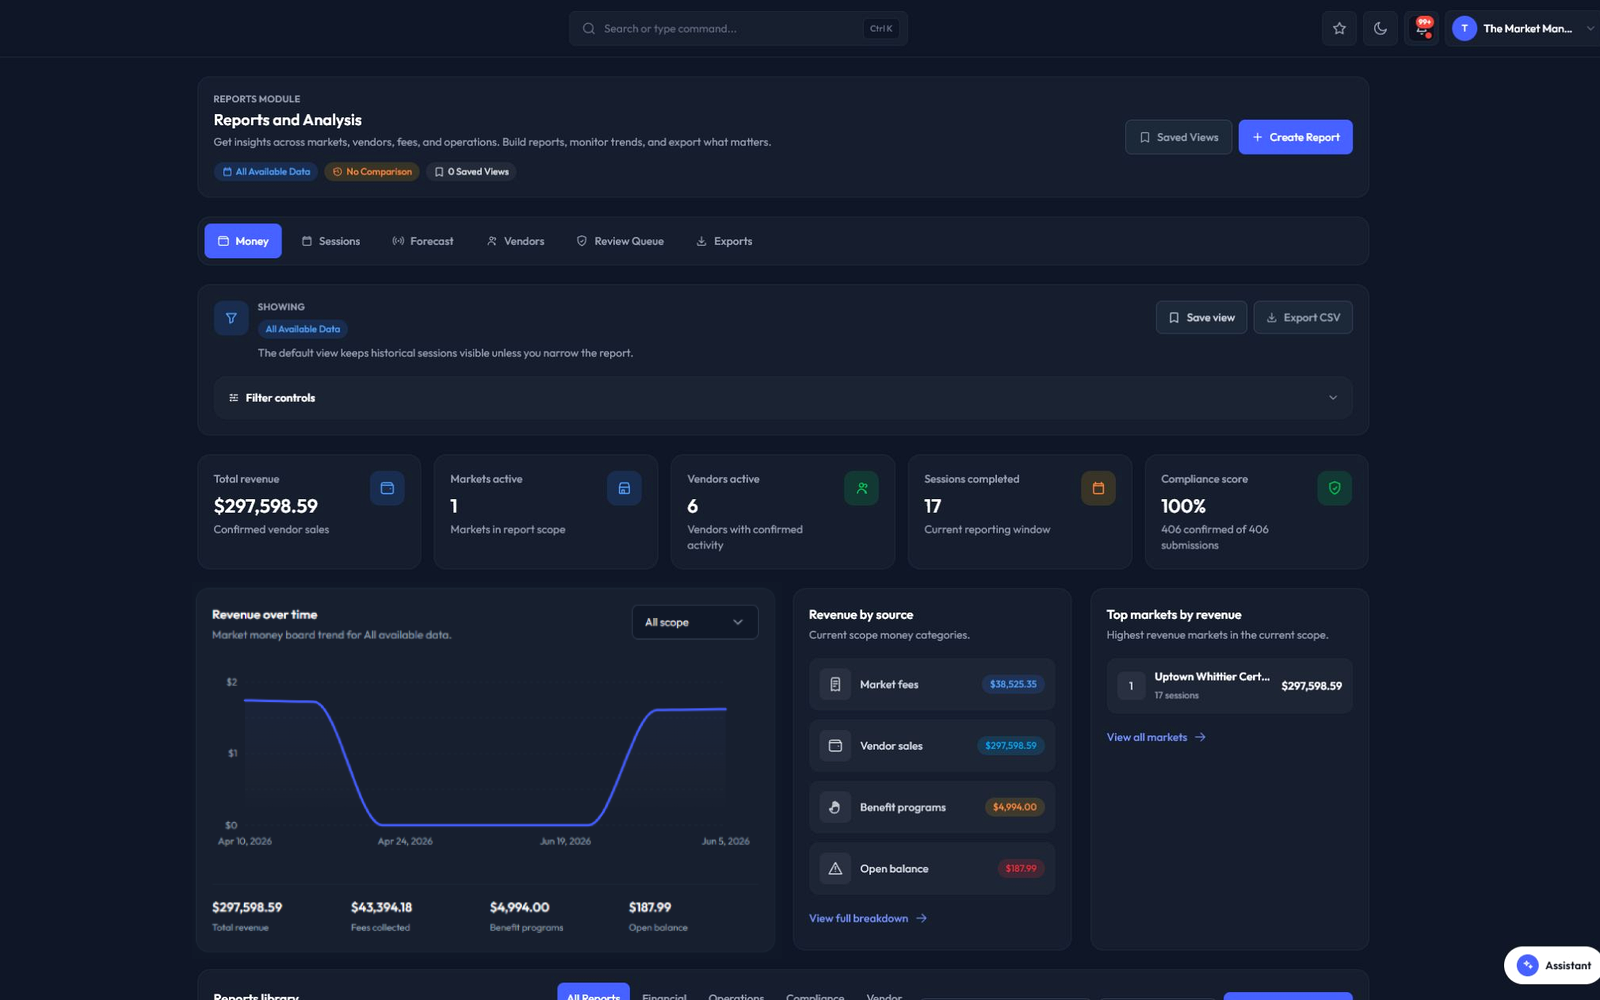Click the Vendor sales amount badge
1600x1000 pixels.
pyautogui.click(x=1011, y=746)
